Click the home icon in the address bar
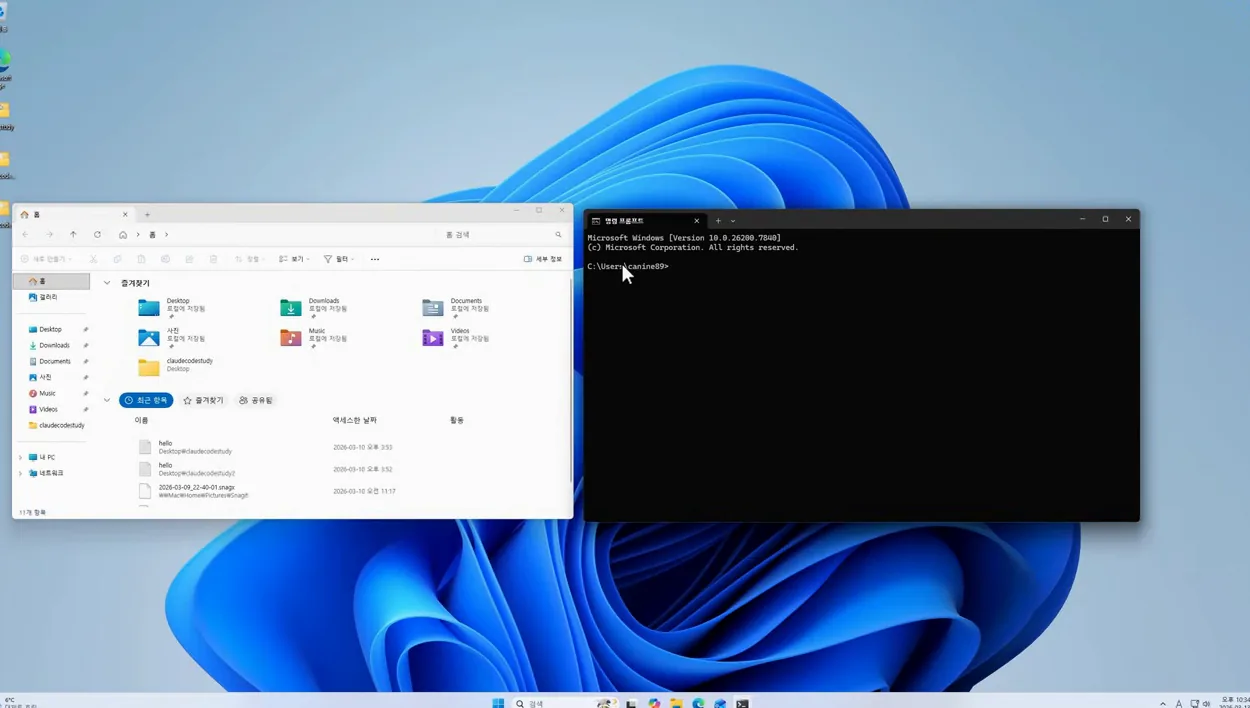This screenshot has height=708, width=1250. coord(123,235)
